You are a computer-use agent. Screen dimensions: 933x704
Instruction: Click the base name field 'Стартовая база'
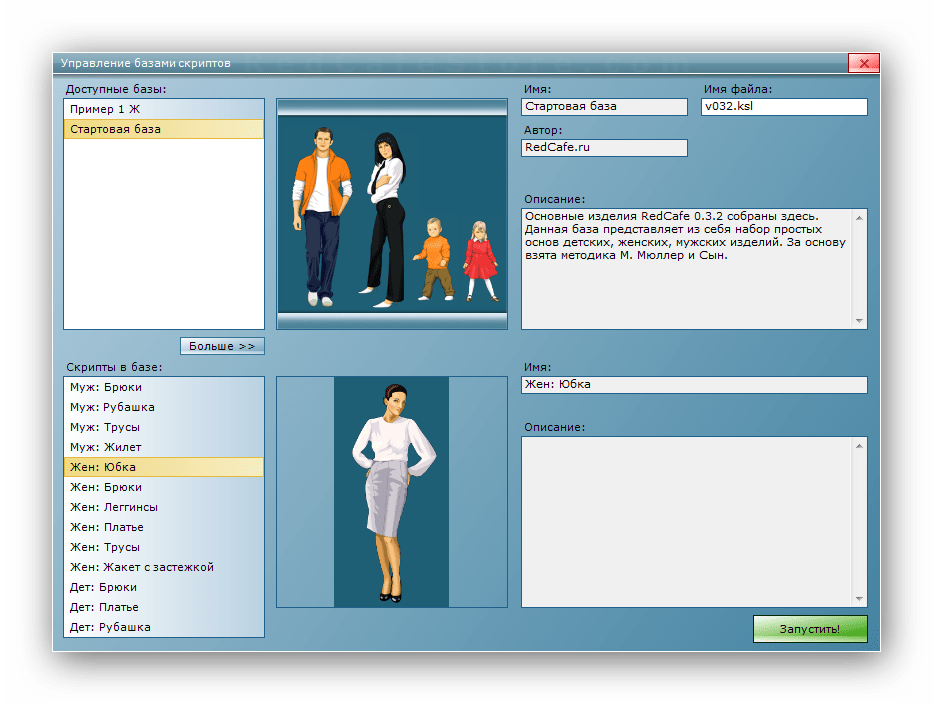[604, 107]
